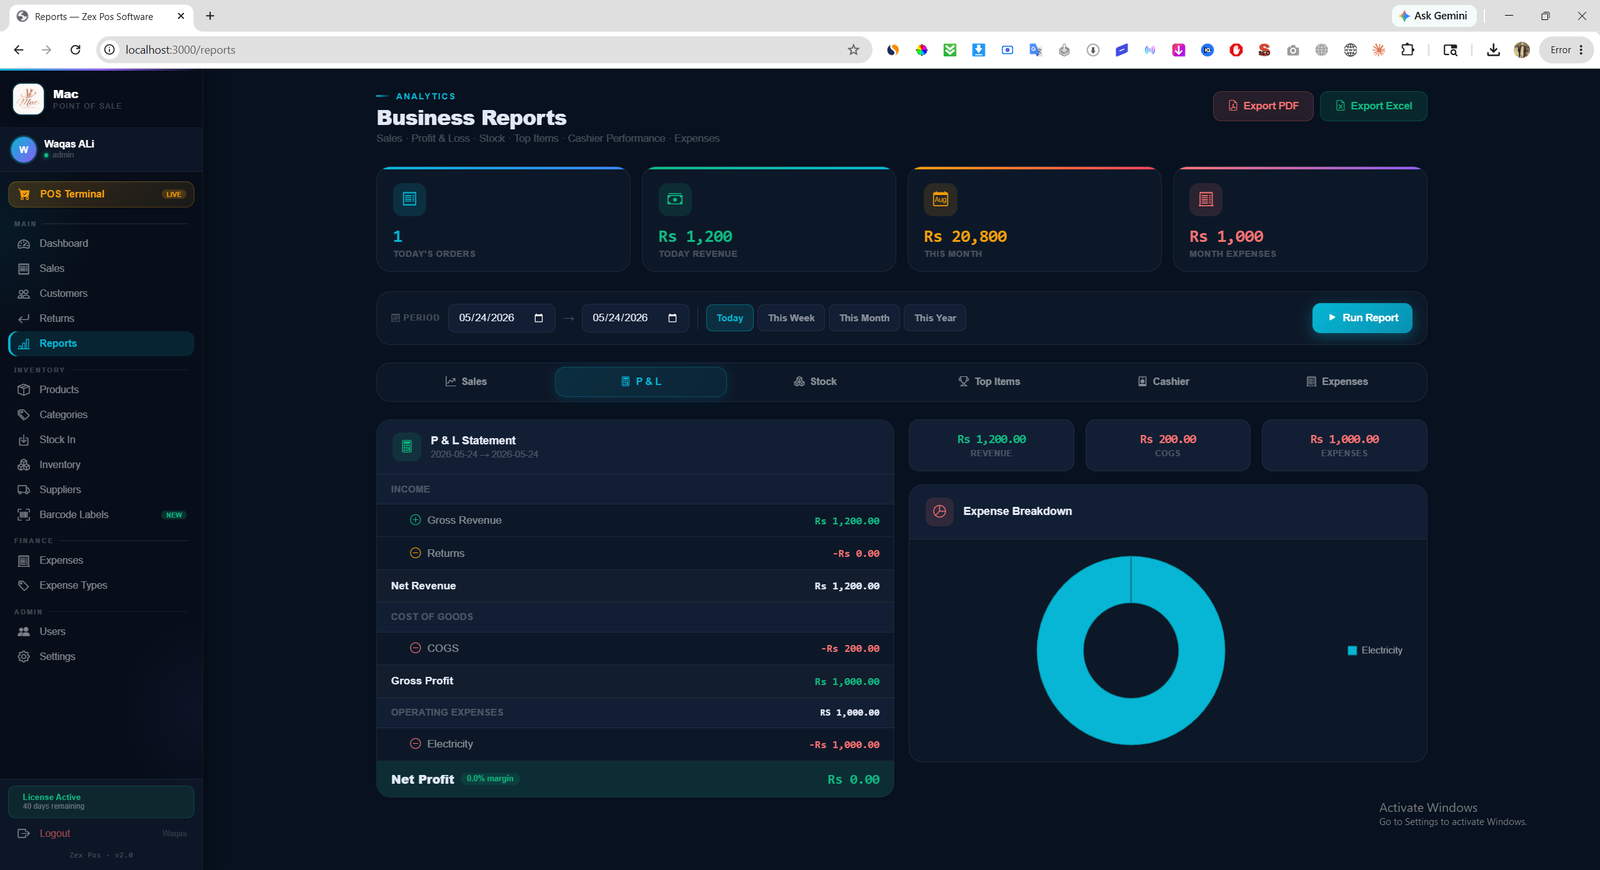This screenshot has height=870, width=1600.
Task: Click the Net Profit row
Action: [635, 779]
